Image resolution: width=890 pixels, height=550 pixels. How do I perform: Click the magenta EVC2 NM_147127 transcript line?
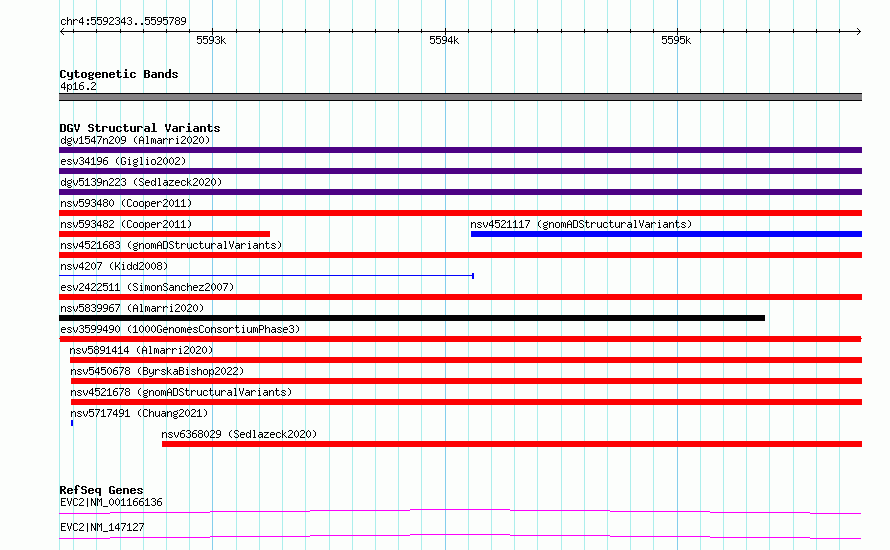coord(460,536)
